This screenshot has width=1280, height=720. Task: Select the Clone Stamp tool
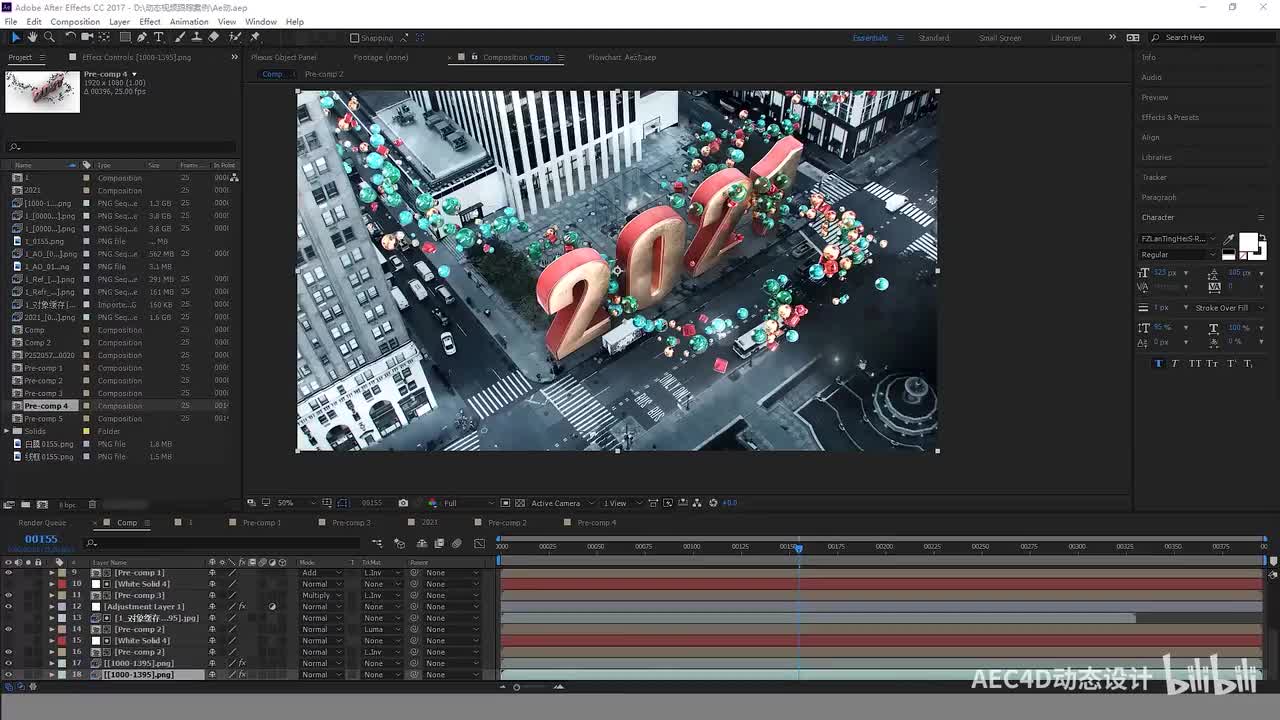(196, 37)
